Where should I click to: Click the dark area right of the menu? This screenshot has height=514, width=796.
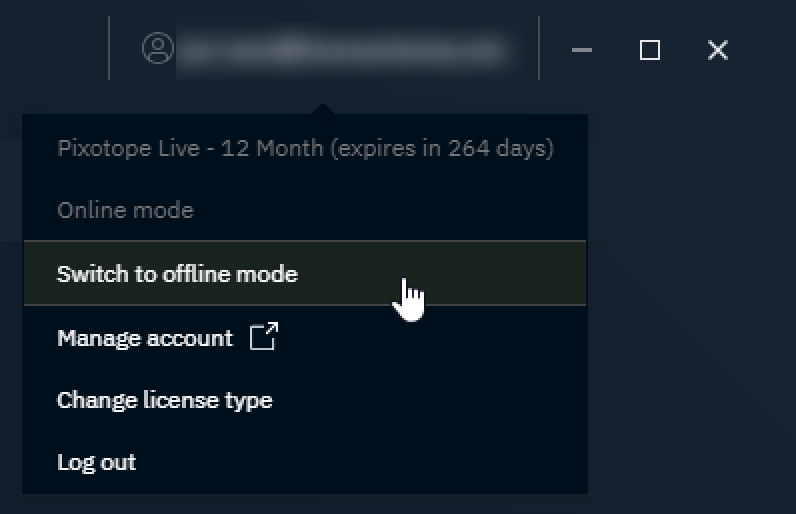click(x=690, y=300)
